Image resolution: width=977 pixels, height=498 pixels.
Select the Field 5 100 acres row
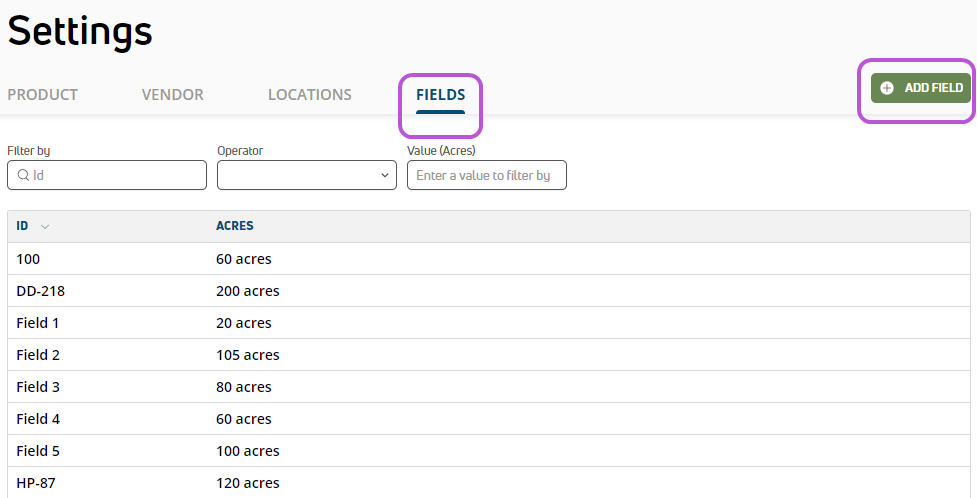pos(488,451)
